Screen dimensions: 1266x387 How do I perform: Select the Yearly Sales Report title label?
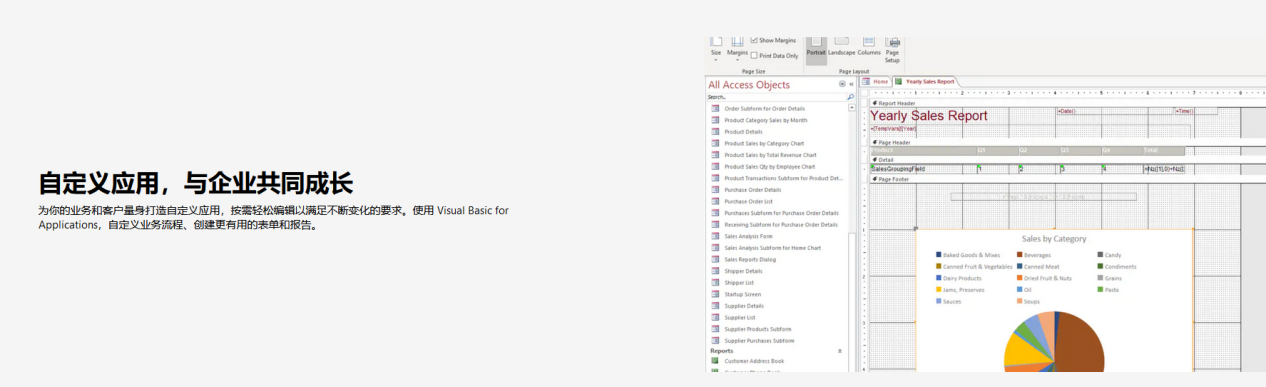(929, 116)
